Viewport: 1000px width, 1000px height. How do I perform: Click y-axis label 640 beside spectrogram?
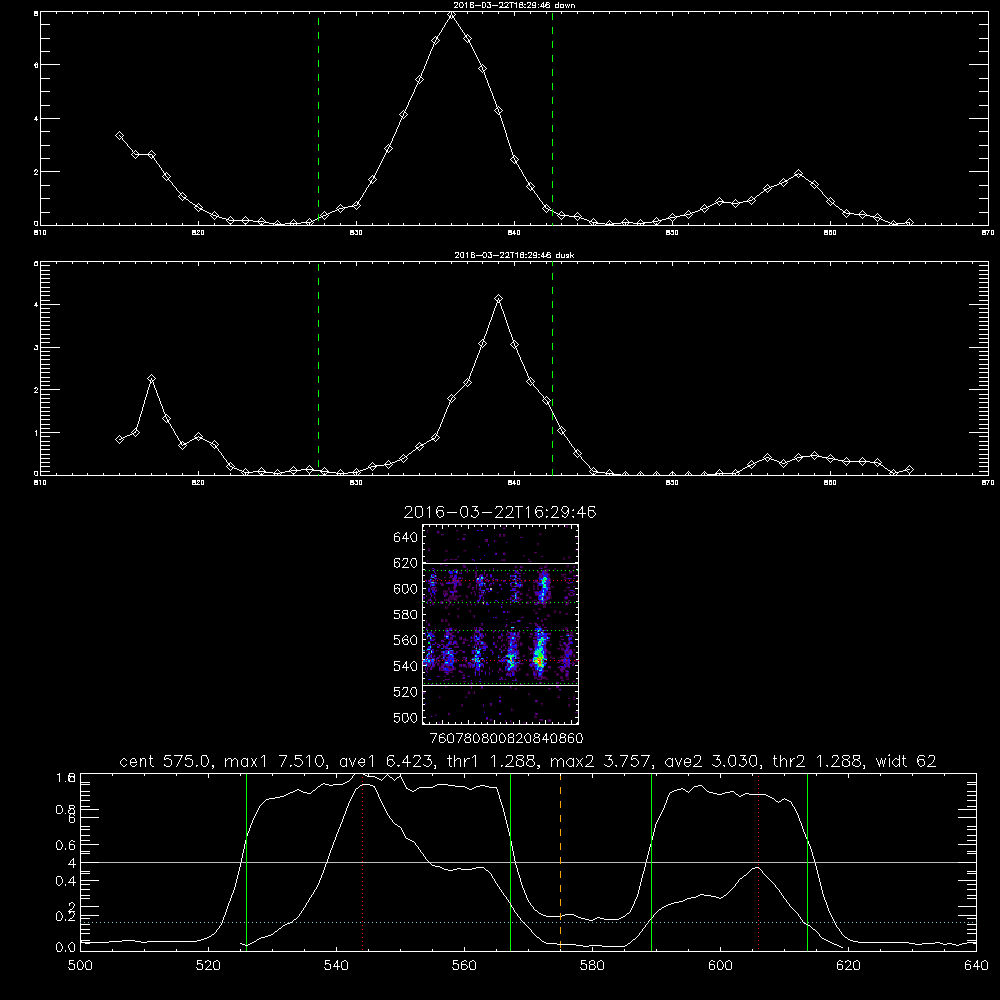pyautogui.click(x=405, y=538)
